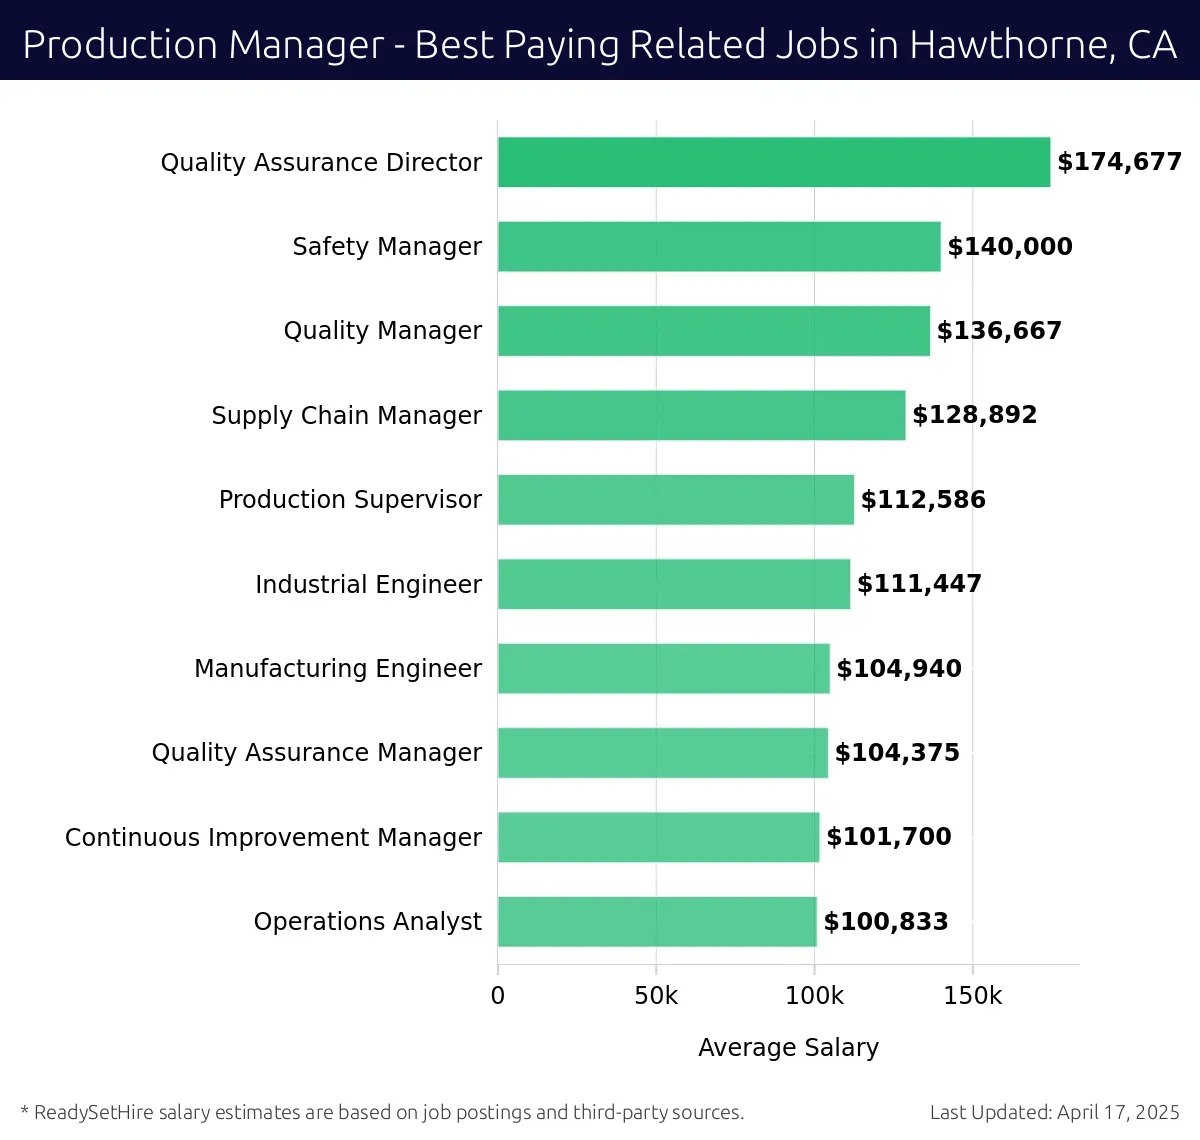Click the ReadySetHire salary estimates footnote
The image size is (1200, 1140).
(382, 1112)
